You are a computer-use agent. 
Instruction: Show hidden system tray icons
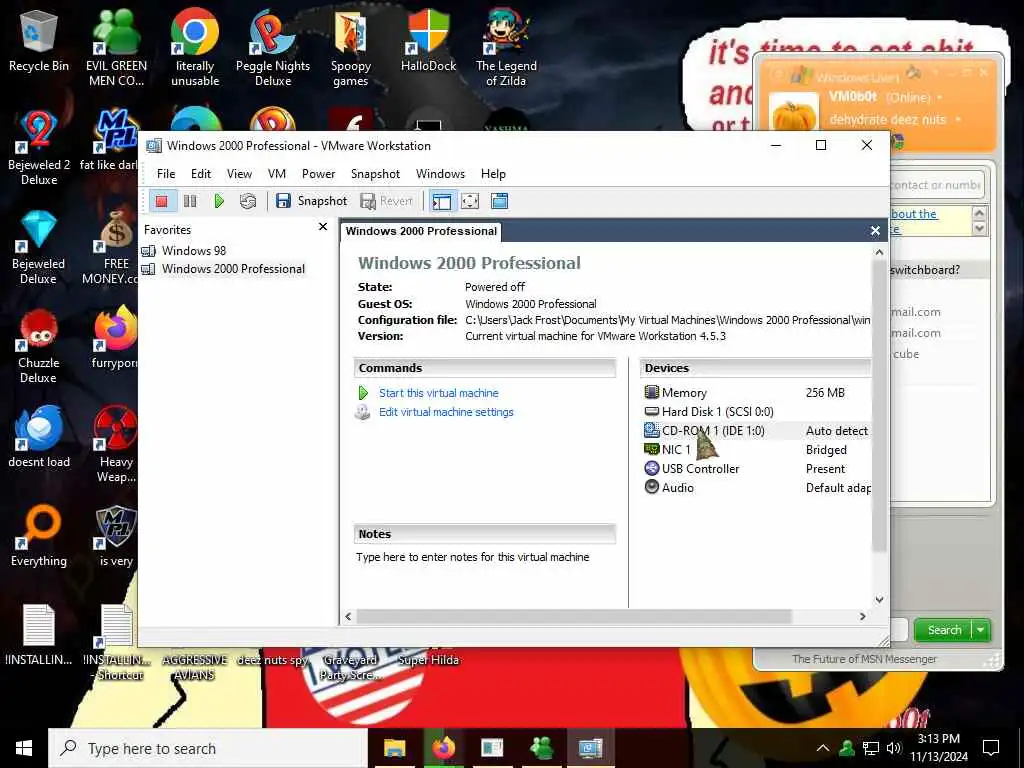pos(823,748)
